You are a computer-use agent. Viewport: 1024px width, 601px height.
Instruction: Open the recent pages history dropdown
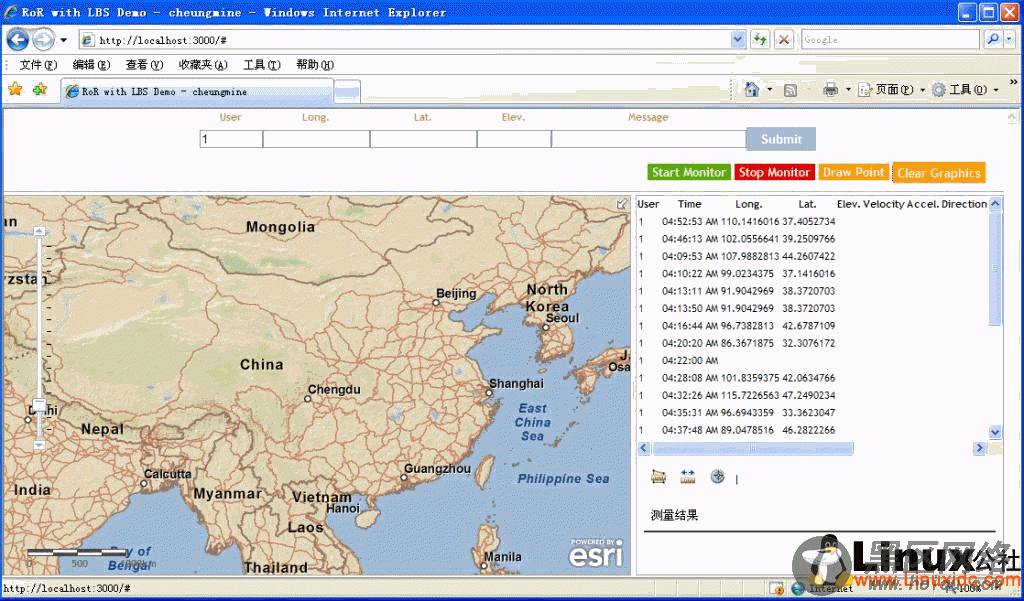coord(63,41)
